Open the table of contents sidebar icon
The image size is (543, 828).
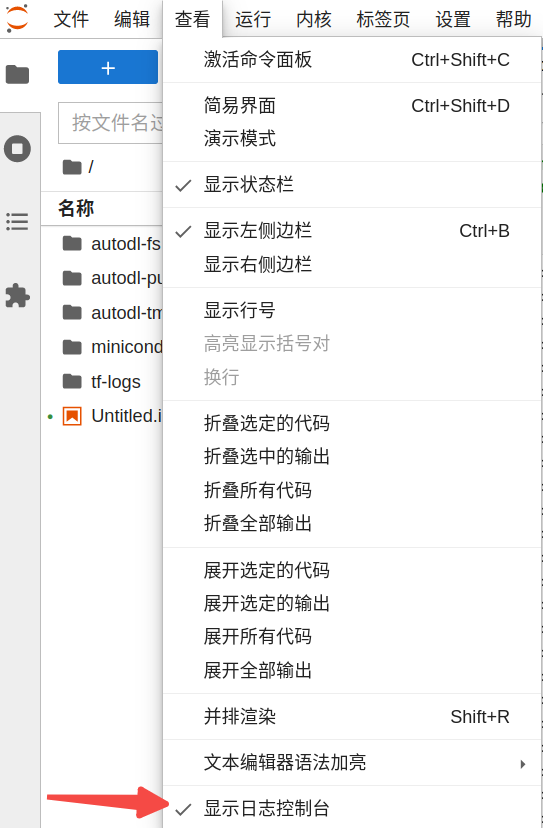click(x=17, y=221)
